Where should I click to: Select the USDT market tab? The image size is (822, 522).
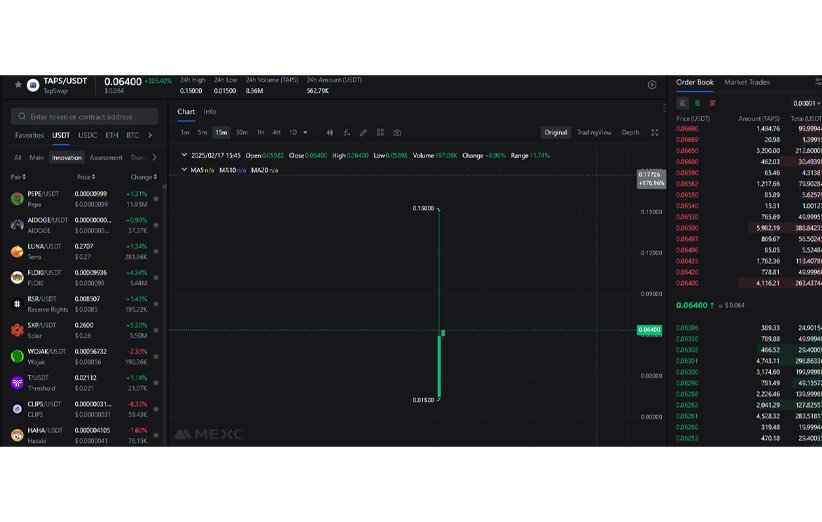(61, 135)
